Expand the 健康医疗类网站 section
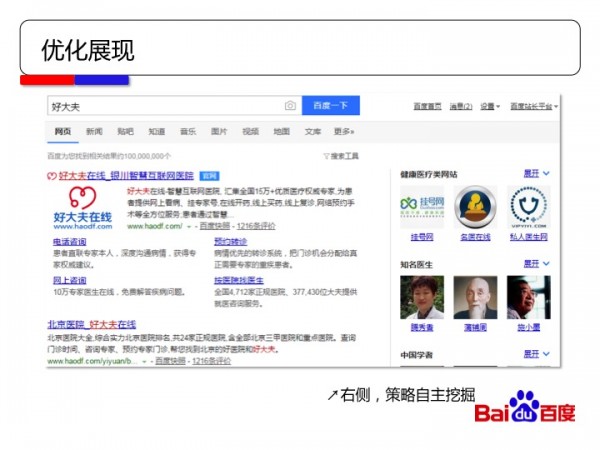This screenshot has height=450, width=600. click(537, 173)
